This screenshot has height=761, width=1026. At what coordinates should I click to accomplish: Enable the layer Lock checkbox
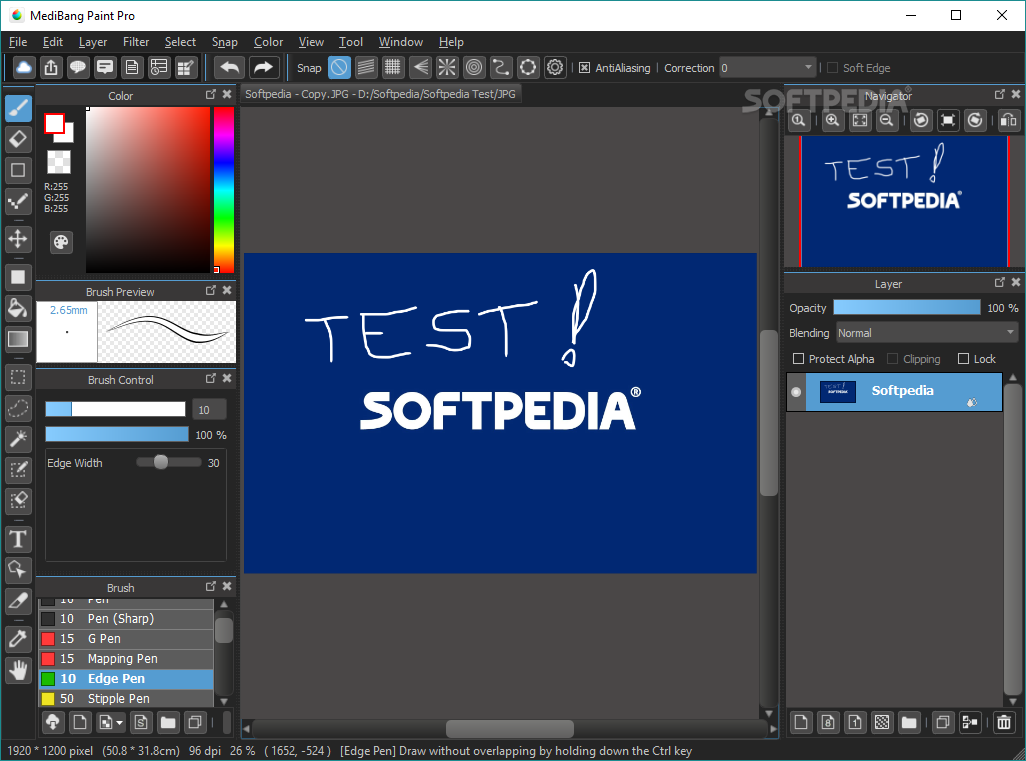[x=963, y=359]
